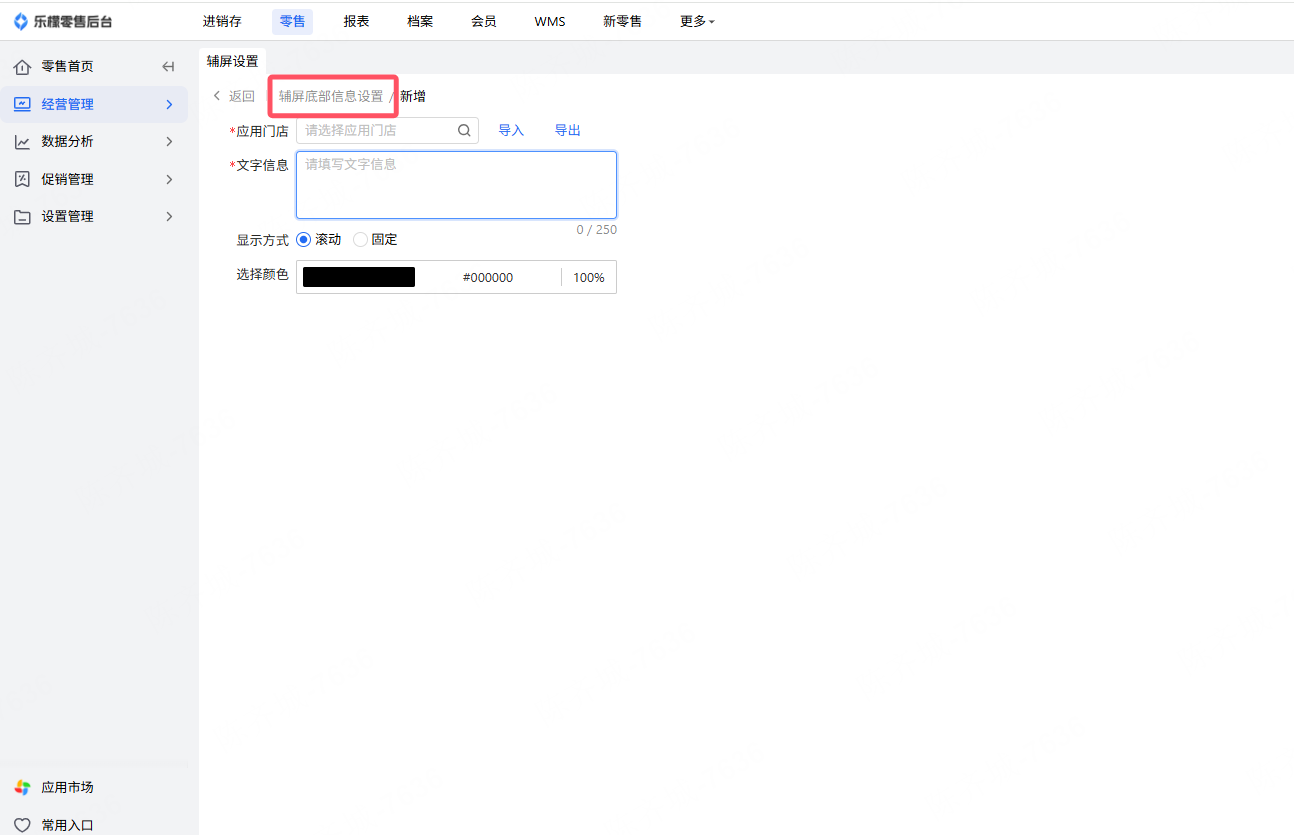The width and height of the screenshot is (1294, 835).
Task: Click the 应用门店 selection field
Action: (387, 130)
